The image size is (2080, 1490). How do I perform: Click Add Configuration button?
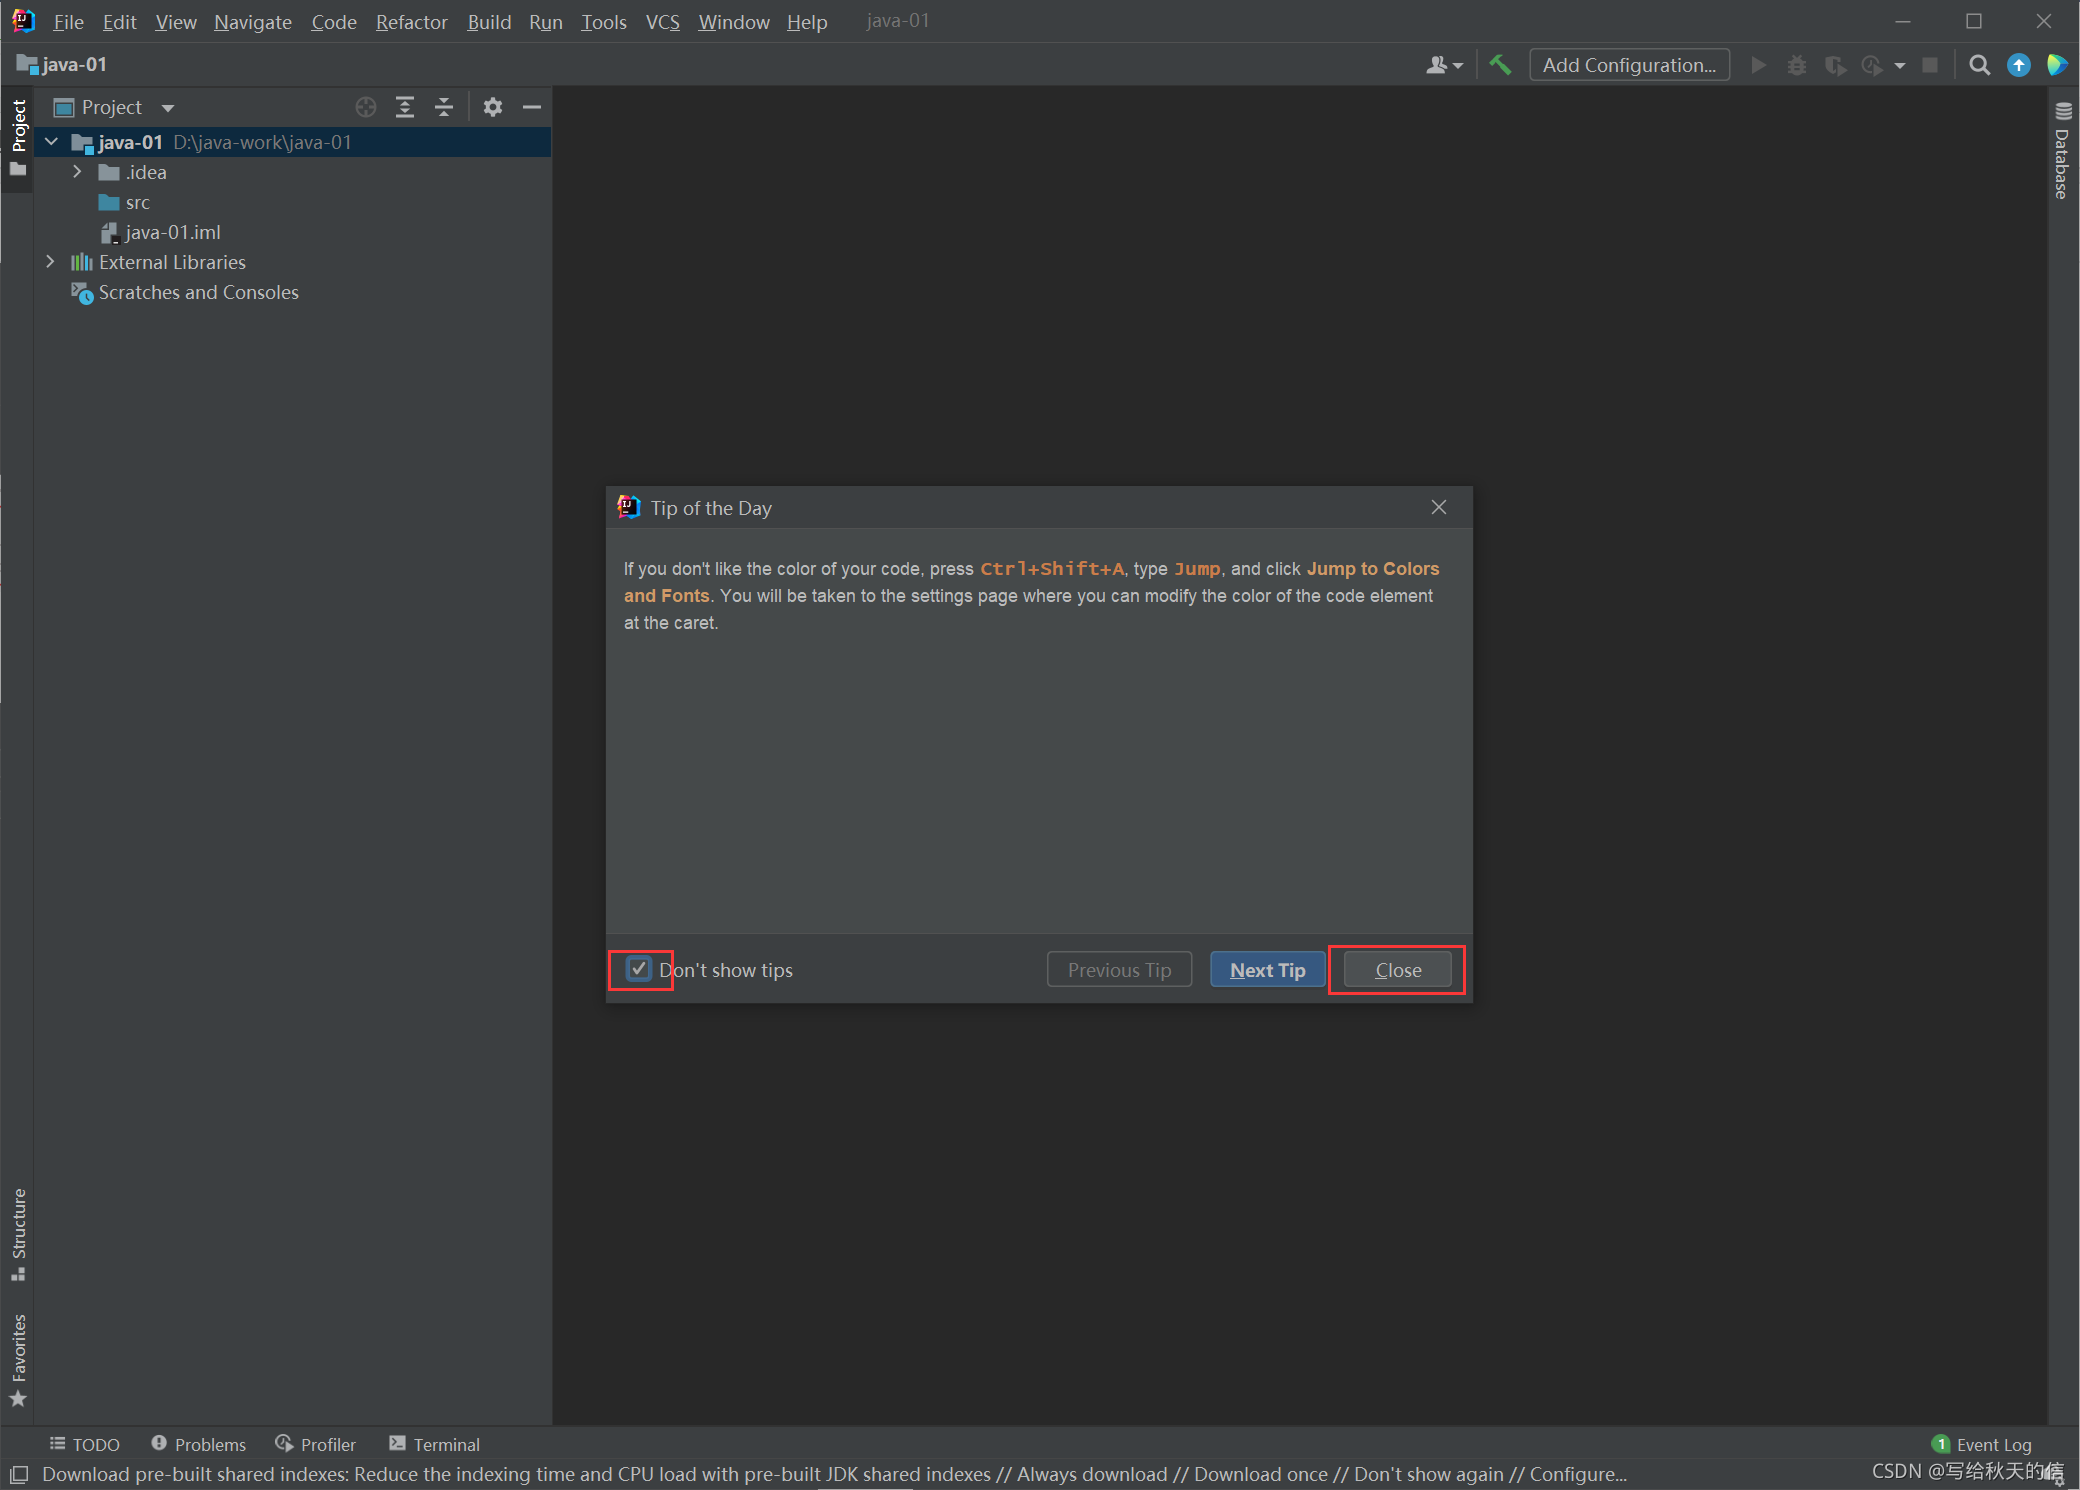1628,65
